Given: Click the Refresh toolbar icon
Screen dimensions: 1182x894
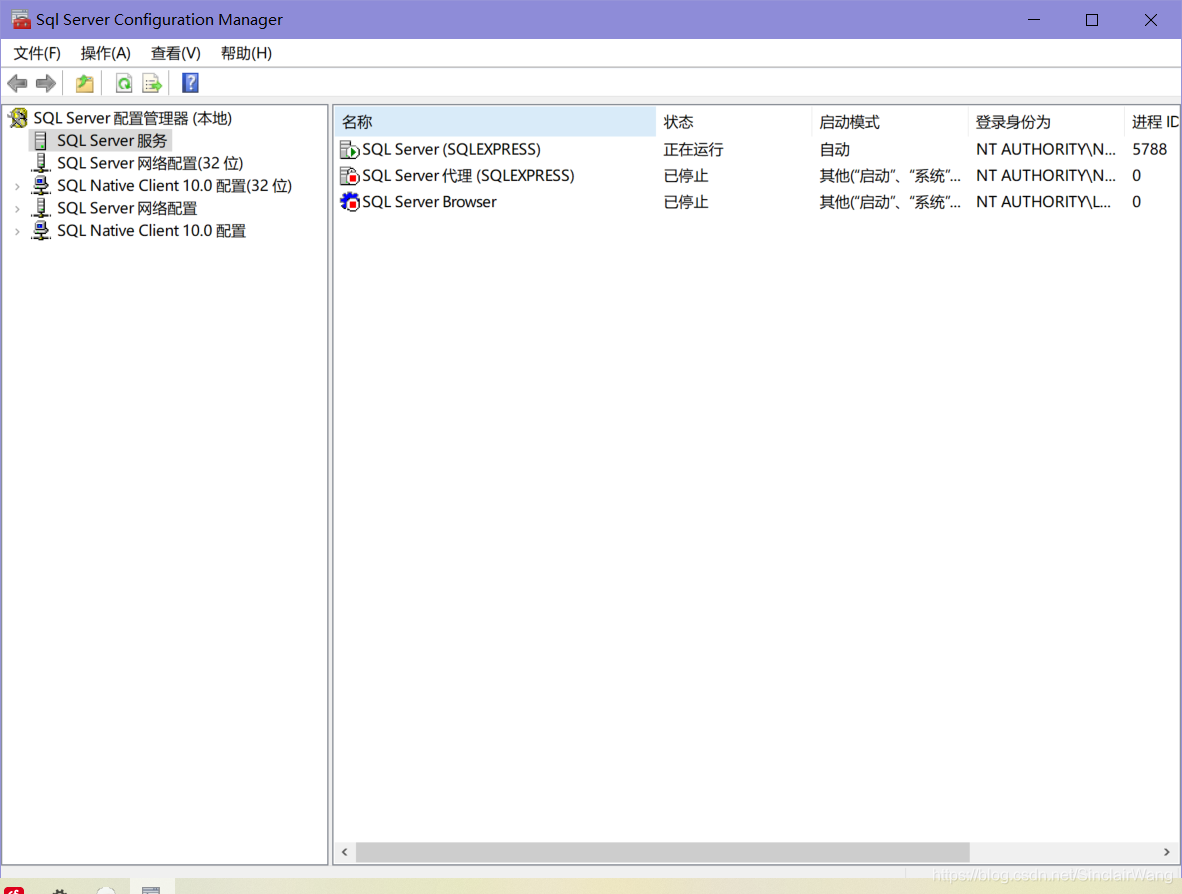Looking at the screenshot, I should coord(124,84).
